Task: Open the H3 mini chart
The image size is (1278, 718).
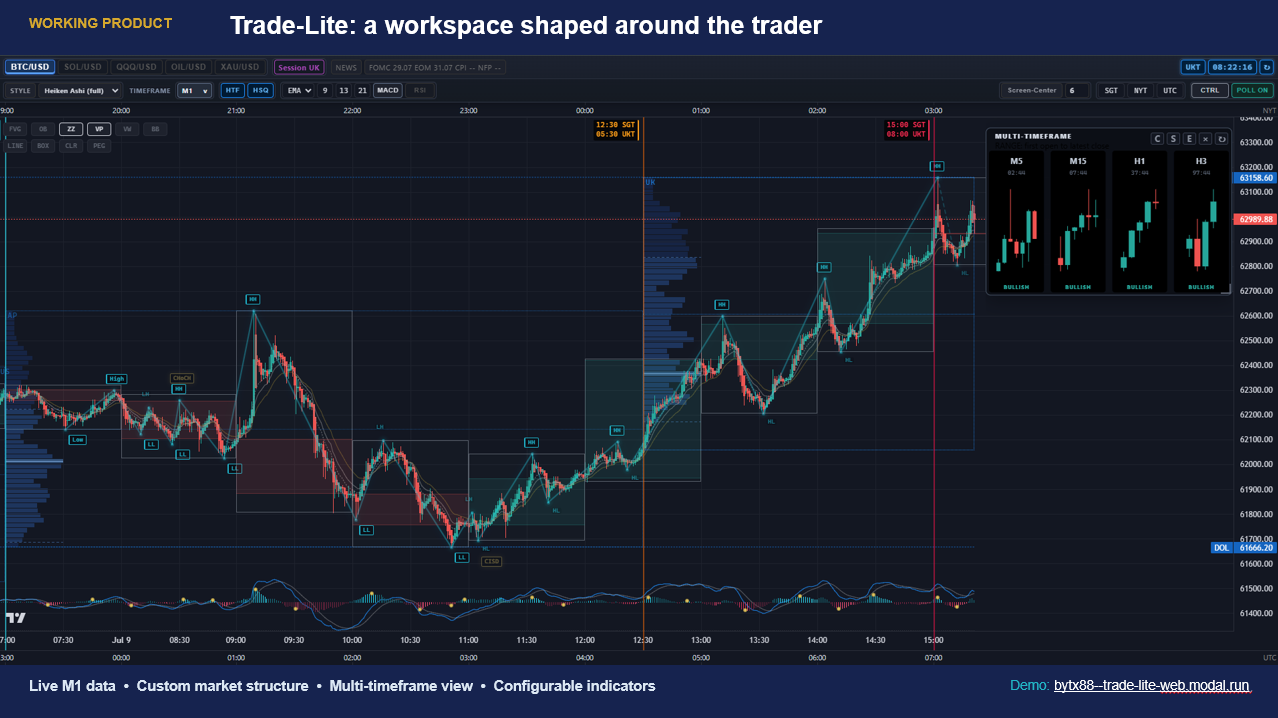Action: click(x=1201, y=221)
